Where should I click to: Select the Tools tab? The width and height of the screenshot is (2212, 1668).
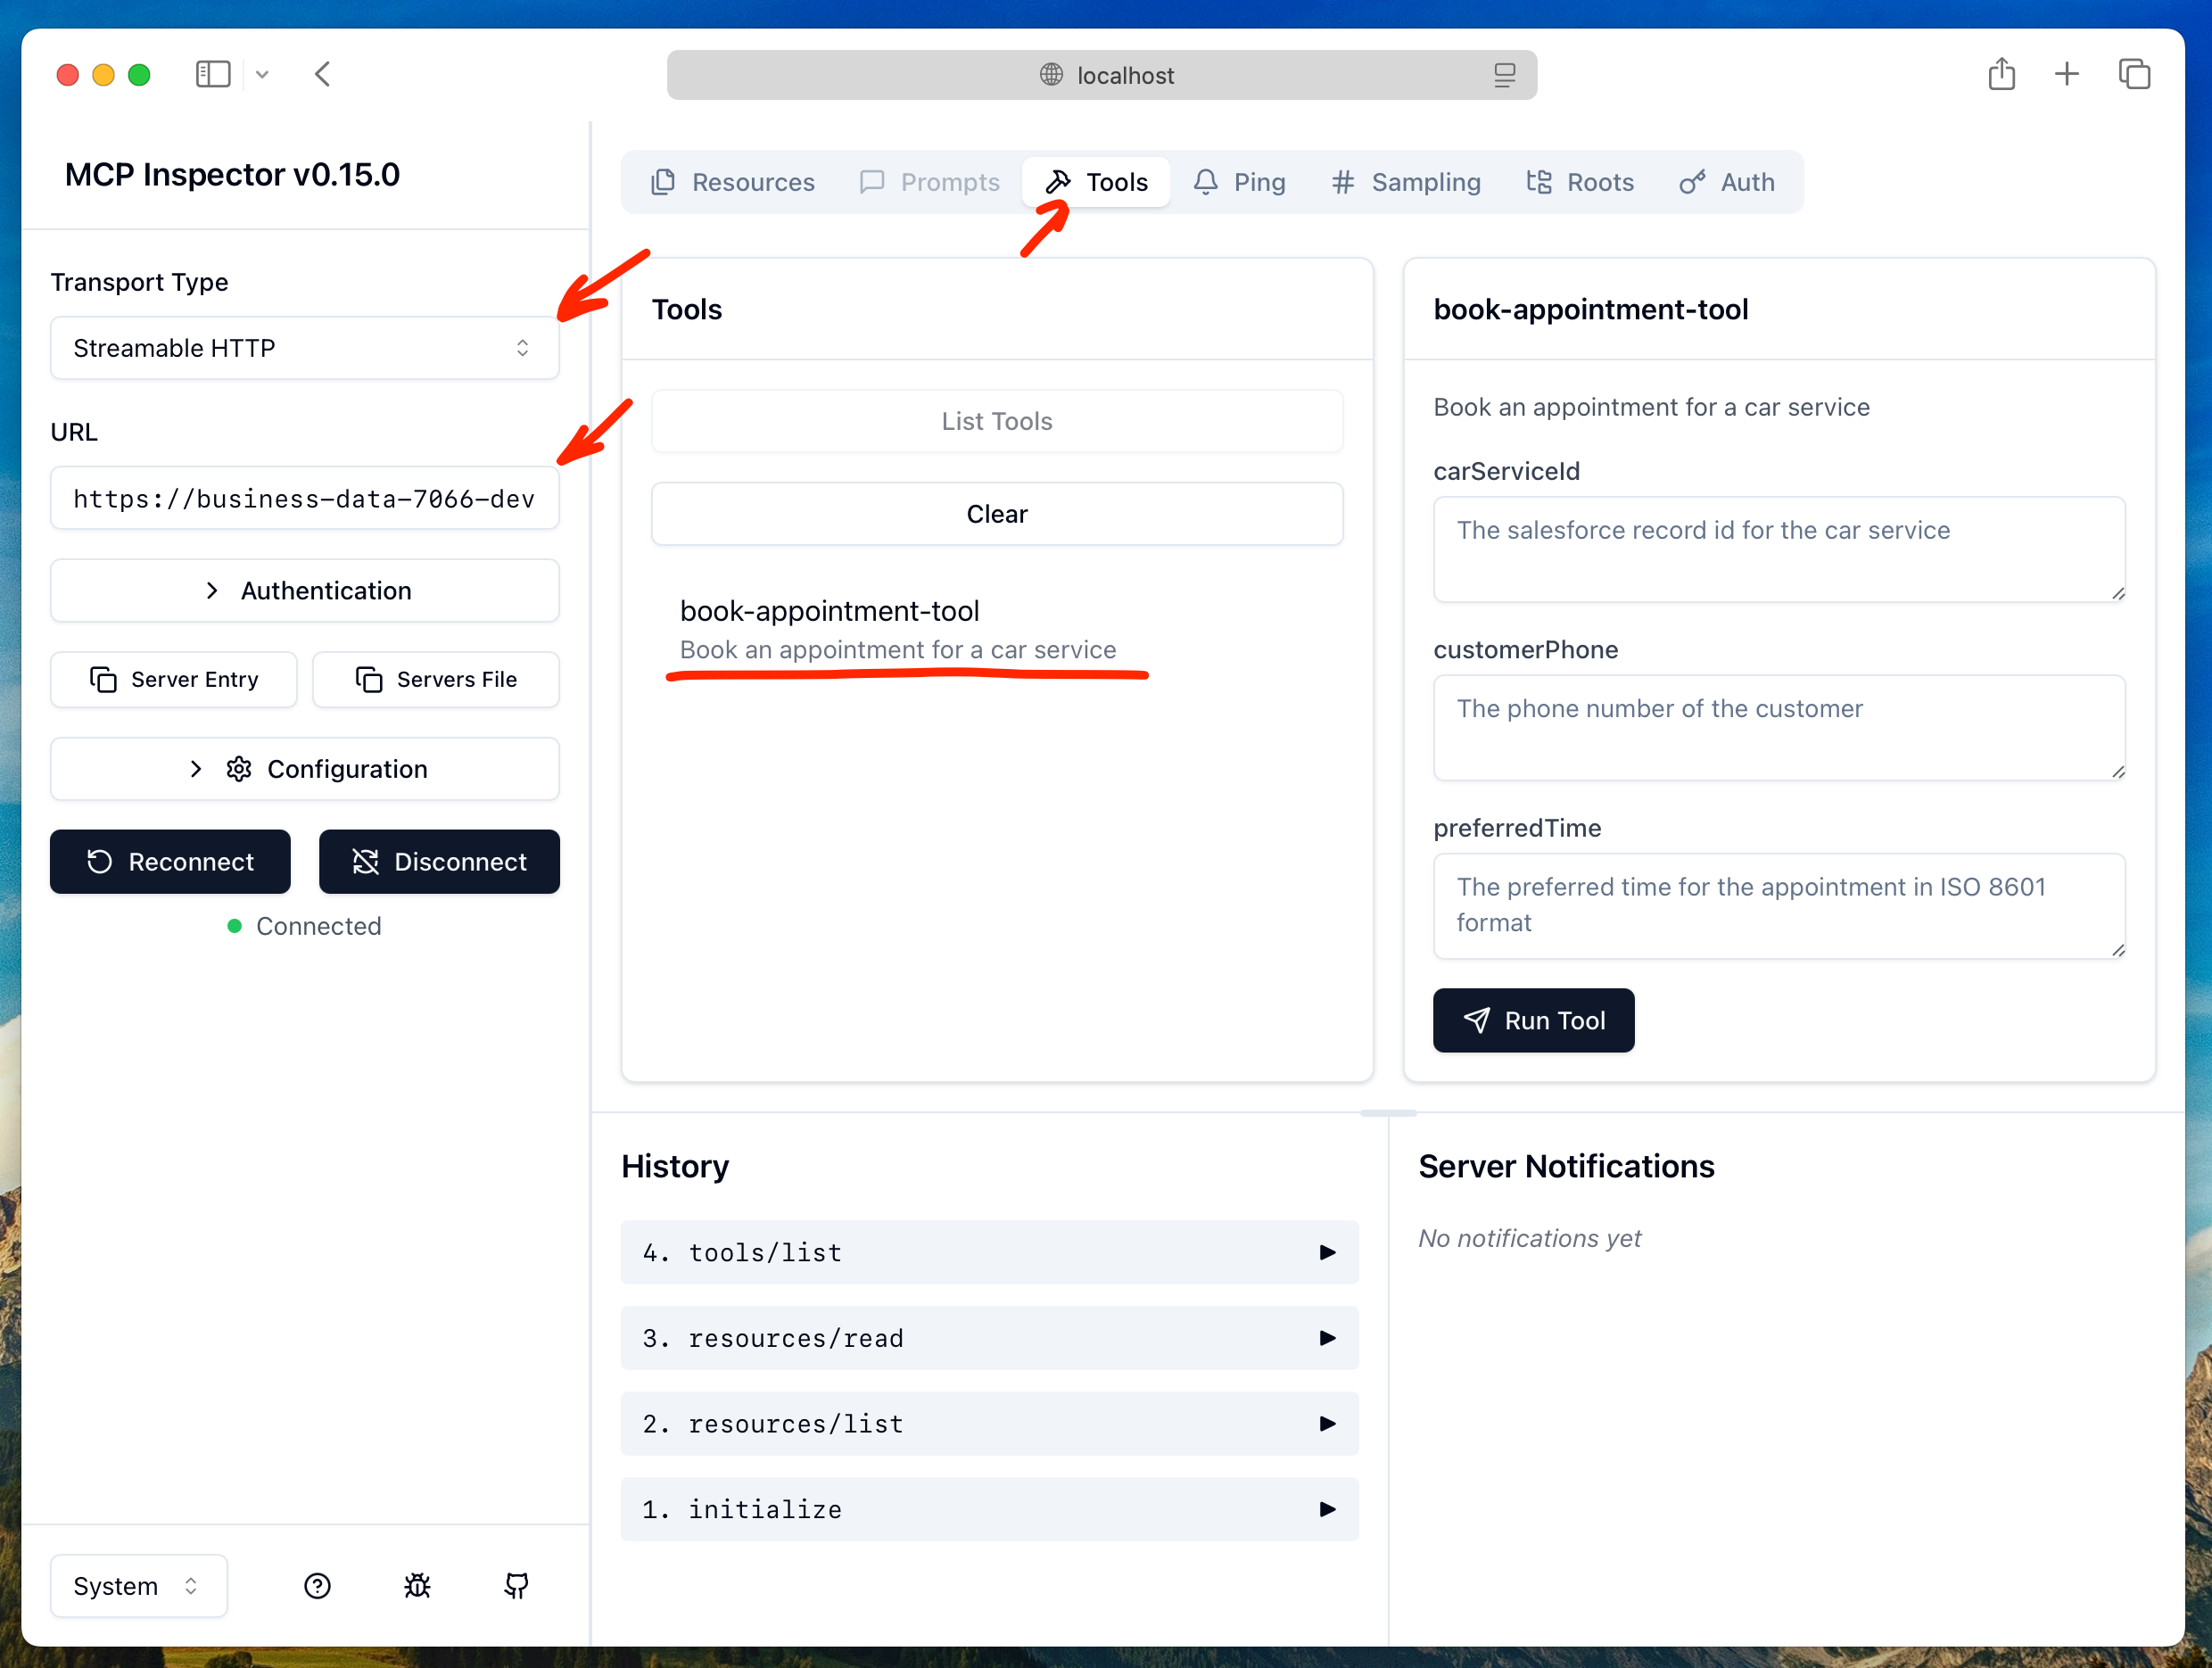(1097, 182)
